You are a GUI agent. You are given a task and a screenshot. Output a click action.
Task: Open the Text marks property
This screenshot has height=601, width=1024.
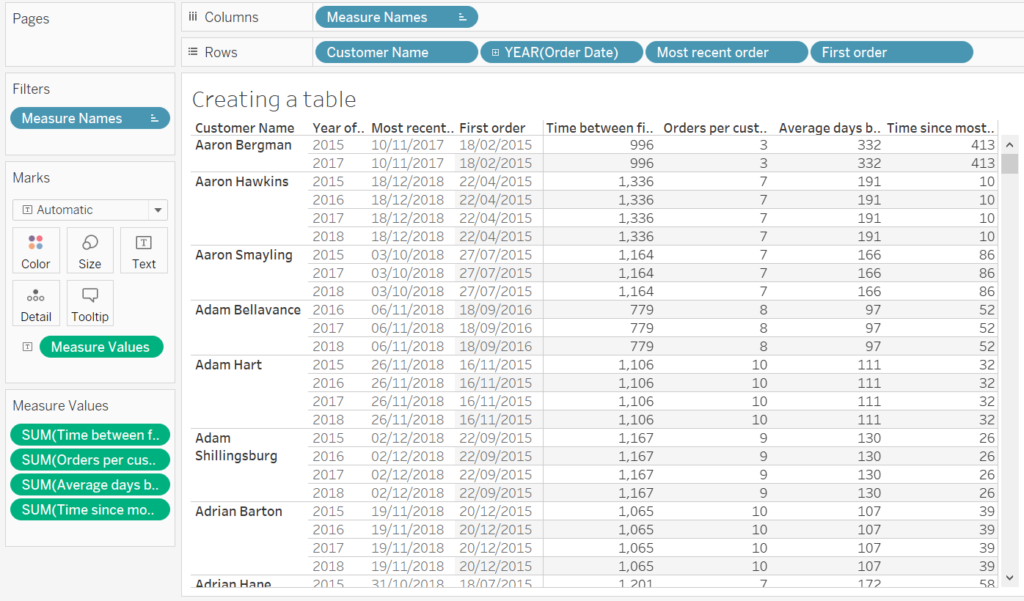point(143,250)
